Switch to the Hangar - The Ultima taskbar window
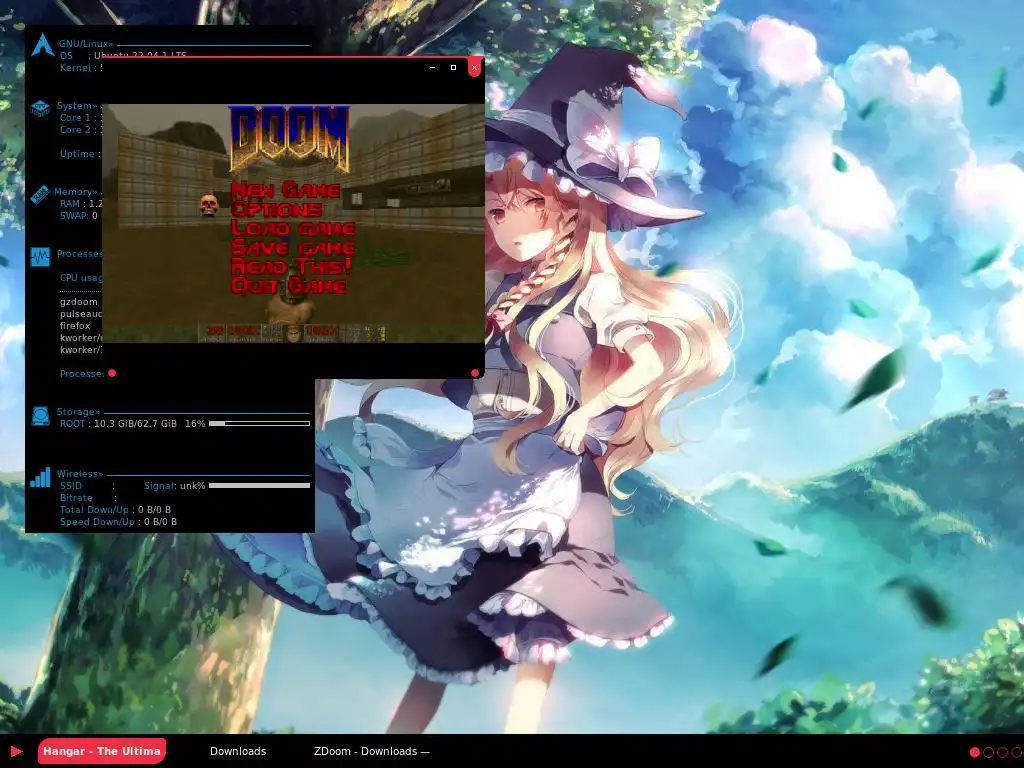The width and height of the screenshot is (1024, 768). [x=102, y=751]
